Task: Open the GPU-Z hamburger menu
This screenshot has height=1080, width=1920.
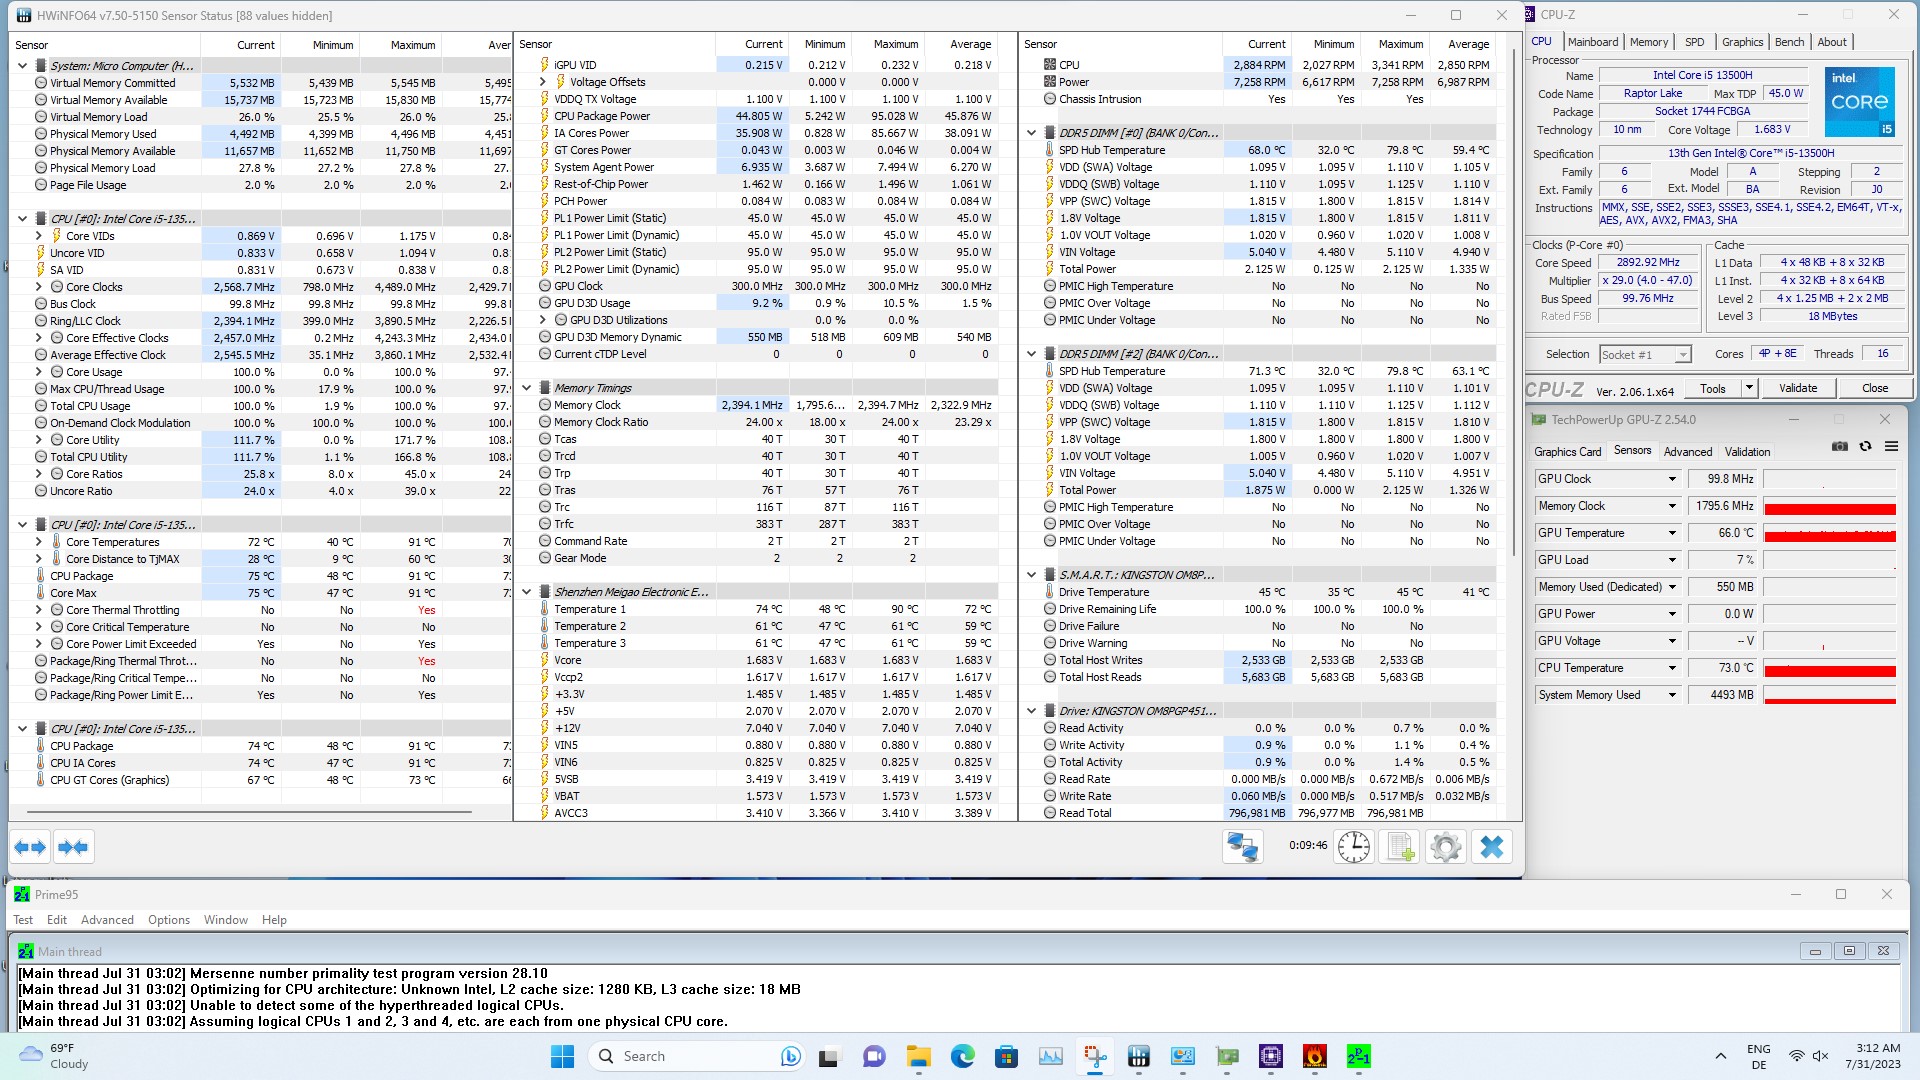Action: click(1891, 446)
